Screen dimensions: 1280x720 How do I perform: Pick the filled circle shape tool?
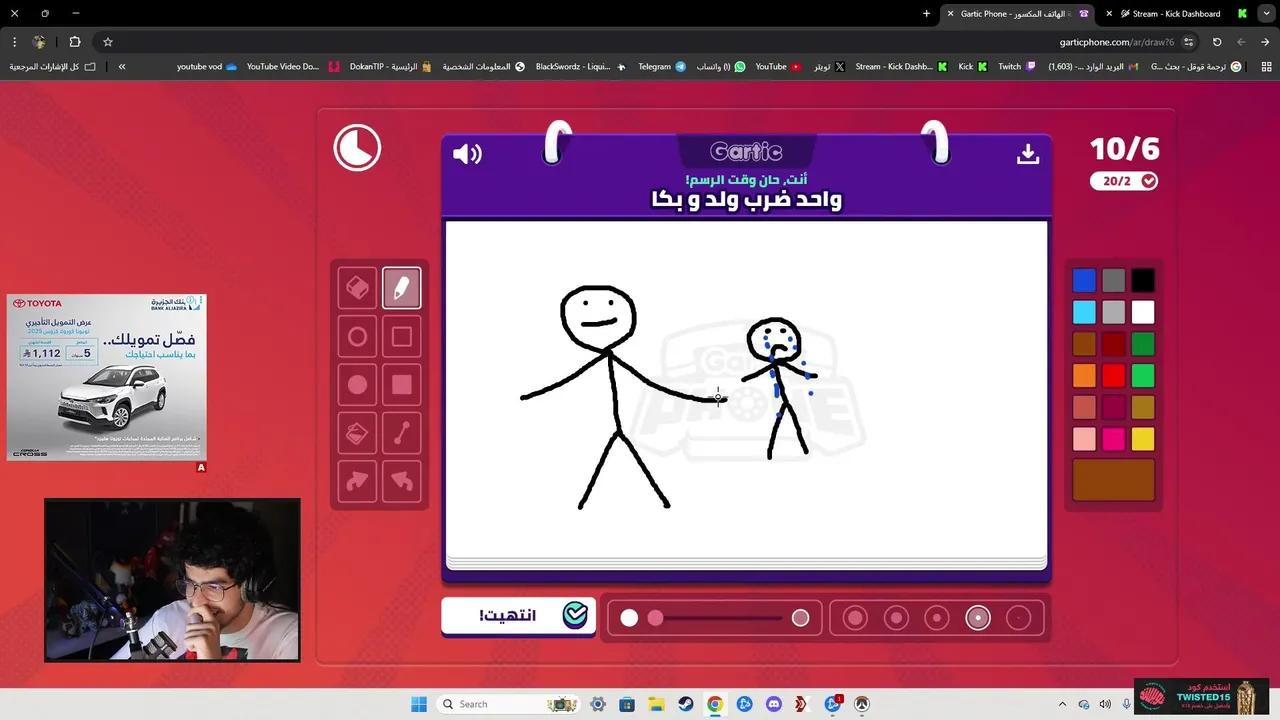pos(357,385)
